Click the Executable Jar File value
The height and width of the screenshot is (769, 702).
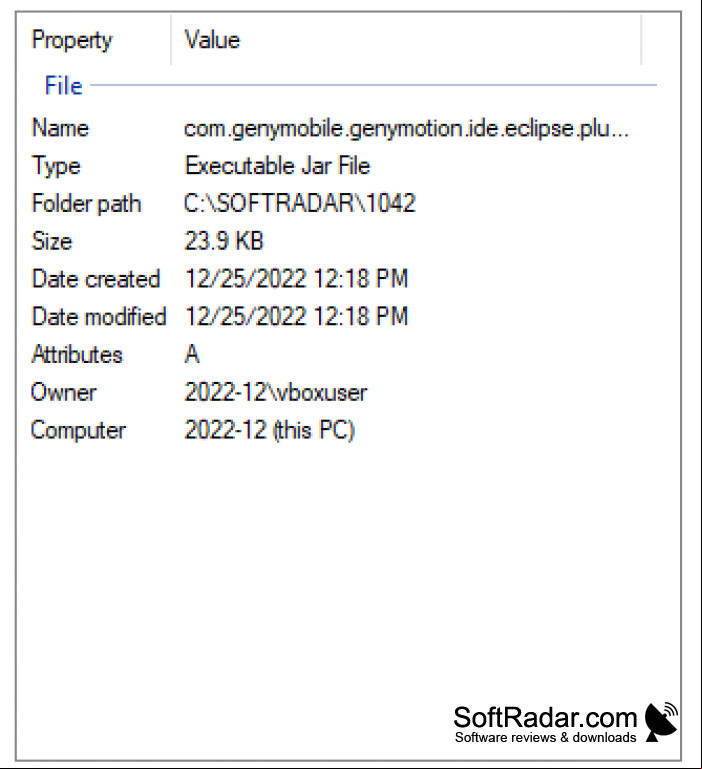tap(277, 166)
